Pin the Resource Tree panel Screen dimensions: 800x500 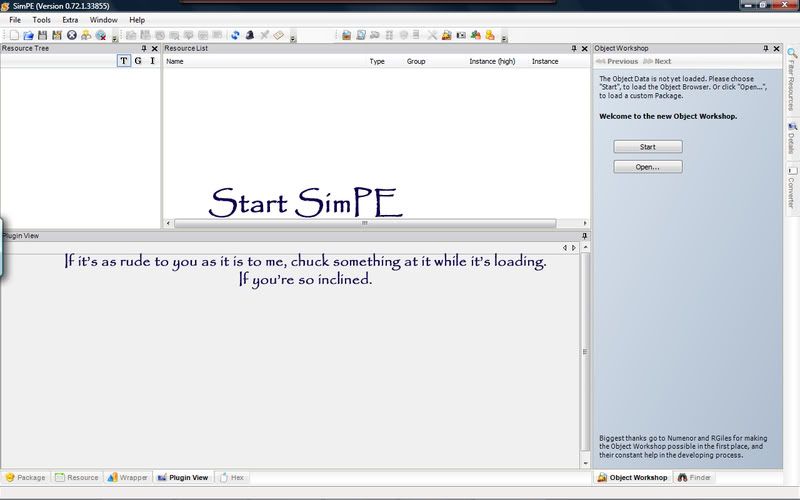point(144,48)
